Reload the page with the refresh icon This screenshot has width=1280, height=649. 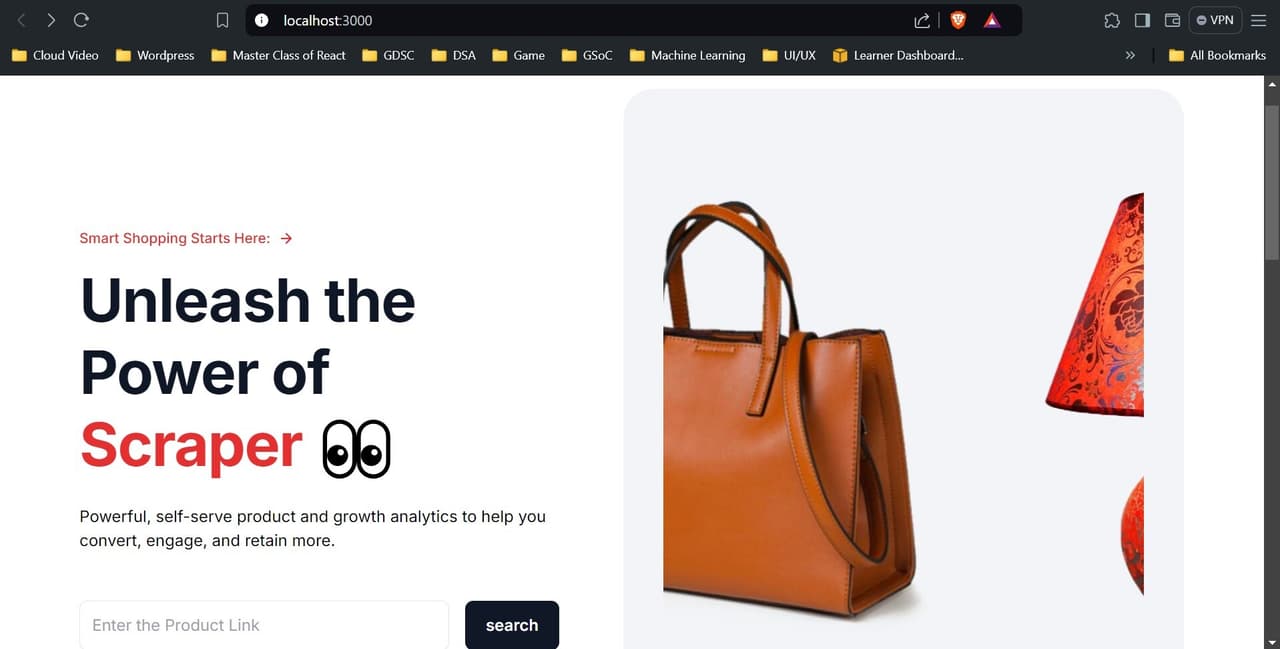(x=82, y=20)
